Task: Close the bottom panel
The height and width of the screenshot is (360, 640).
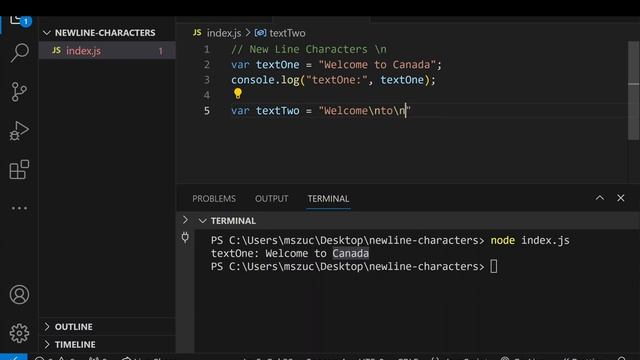Action: tap(621, 198)
